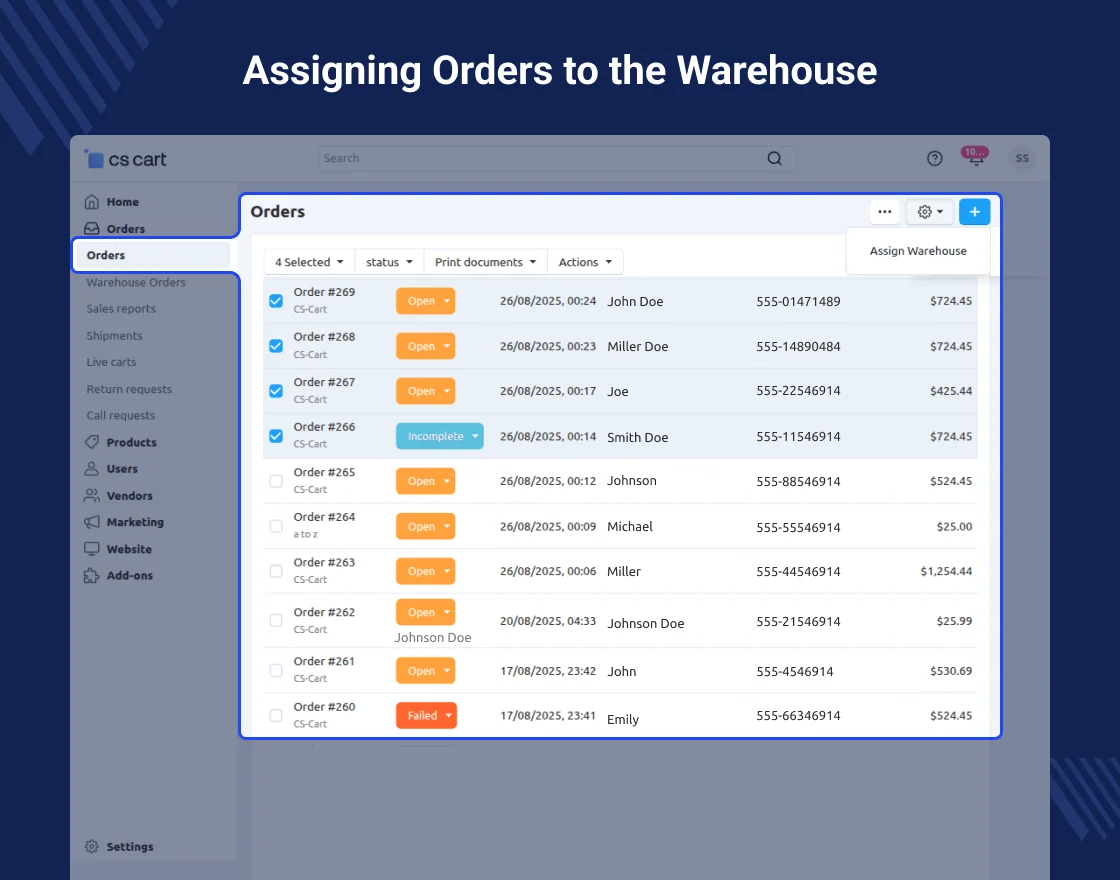The image size is (1120, 880).
Task: Open the Print documents dropdown
Action: [485, 262]
